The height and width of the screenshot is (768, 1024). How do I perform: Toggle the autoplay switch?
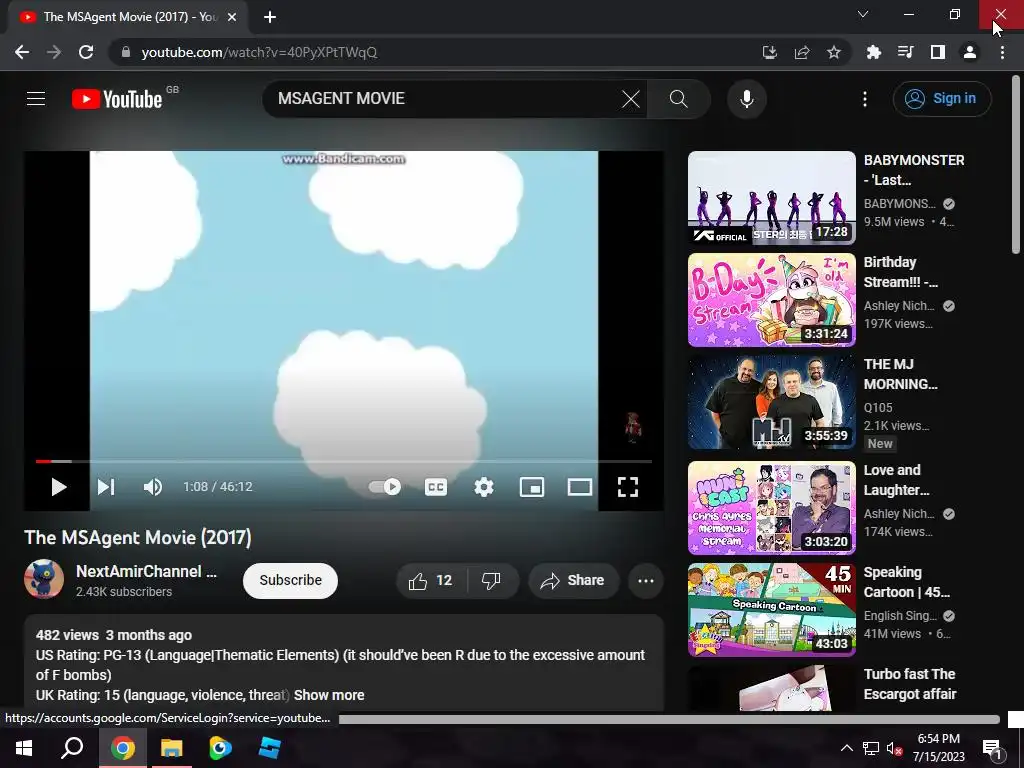click(x=385, y=487)
